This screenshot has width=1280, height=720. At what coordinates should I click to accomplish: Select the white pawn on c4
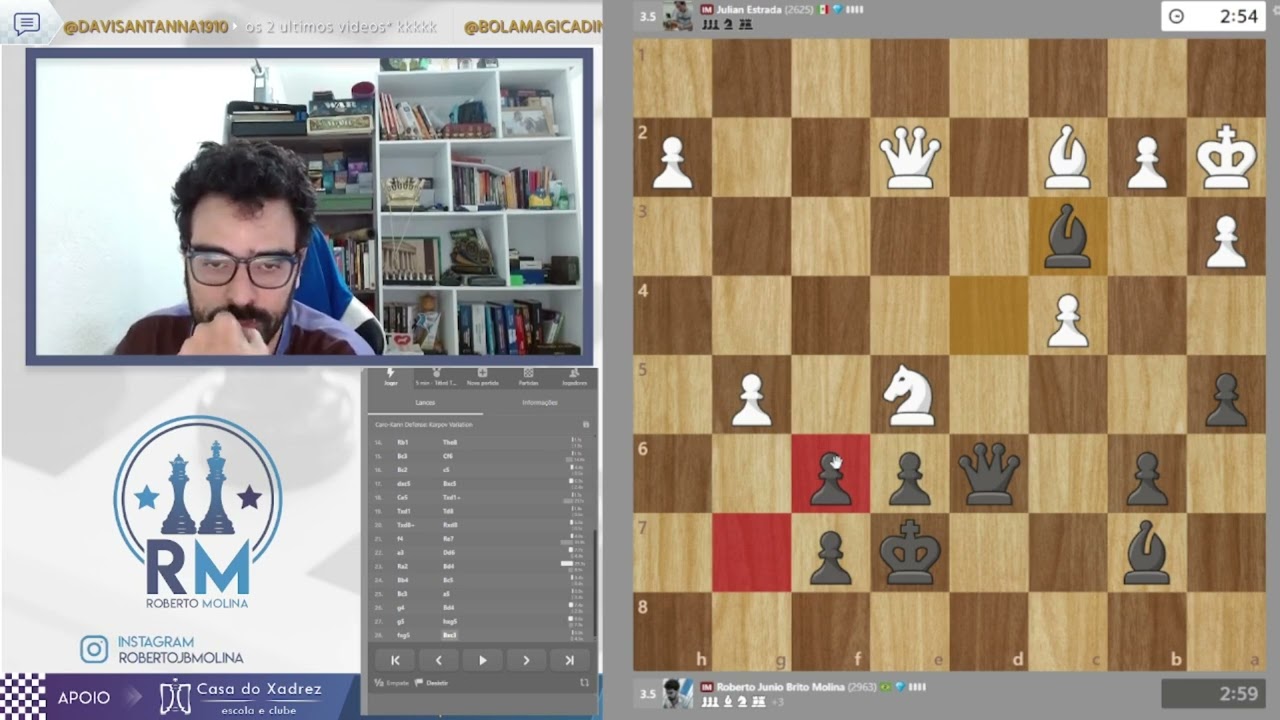pos(1067,320)
